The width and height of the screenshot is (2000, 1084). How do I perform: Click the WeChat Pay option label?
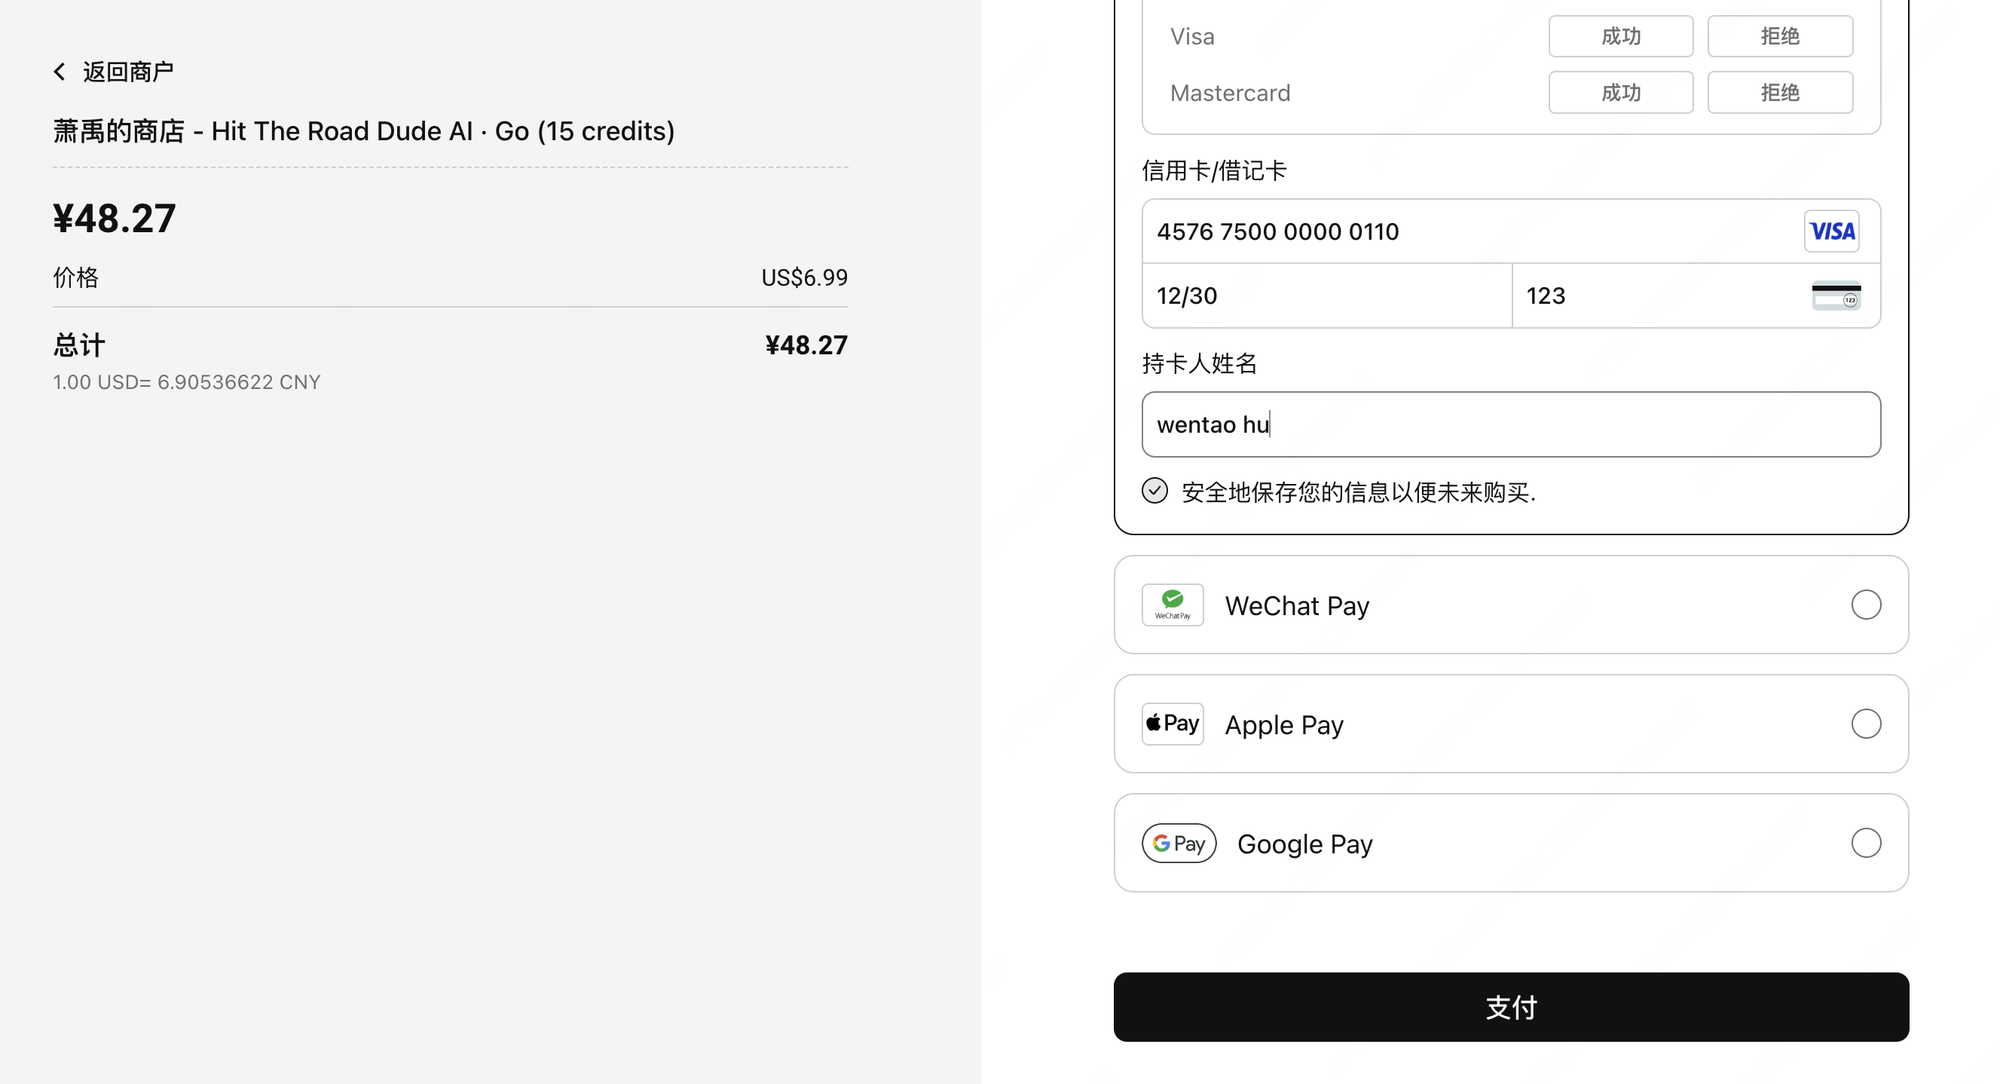click(1297, 606)
